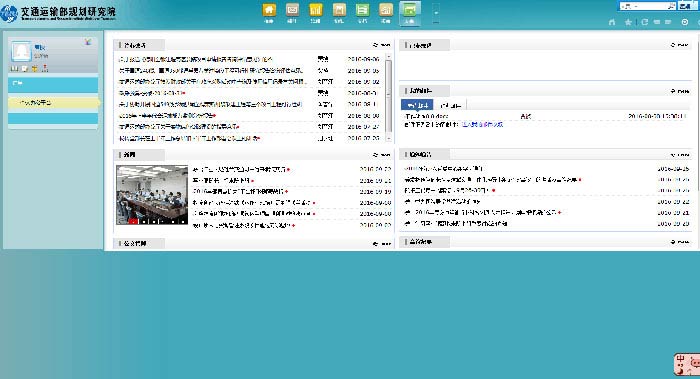Click the refresh icon beside the star
The width and height of the screenshot is (700, 379).
coord(644,22)
